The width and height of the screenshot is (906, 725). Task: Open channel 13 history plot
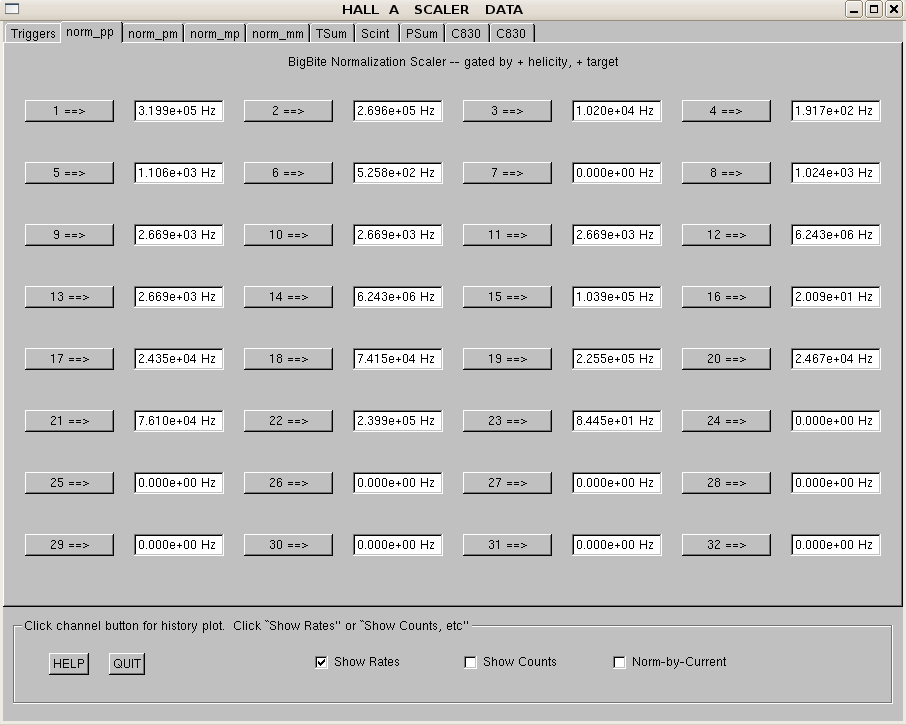(69, 297)
